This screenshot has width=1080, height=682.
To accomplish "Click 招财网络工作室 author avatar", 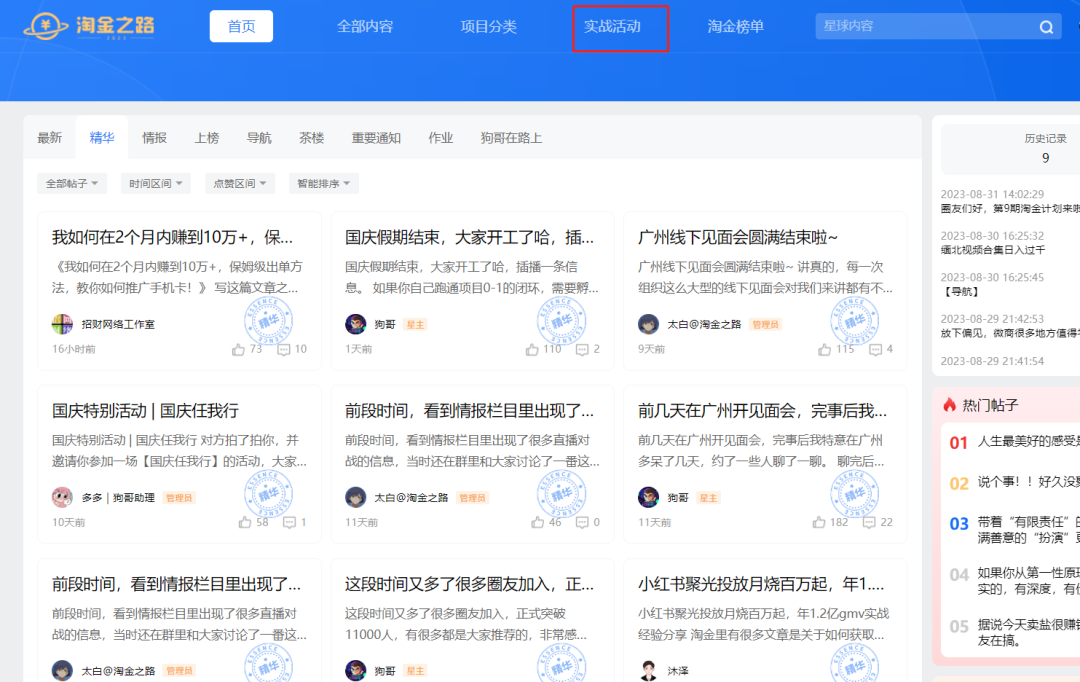I will coord(62,324).
